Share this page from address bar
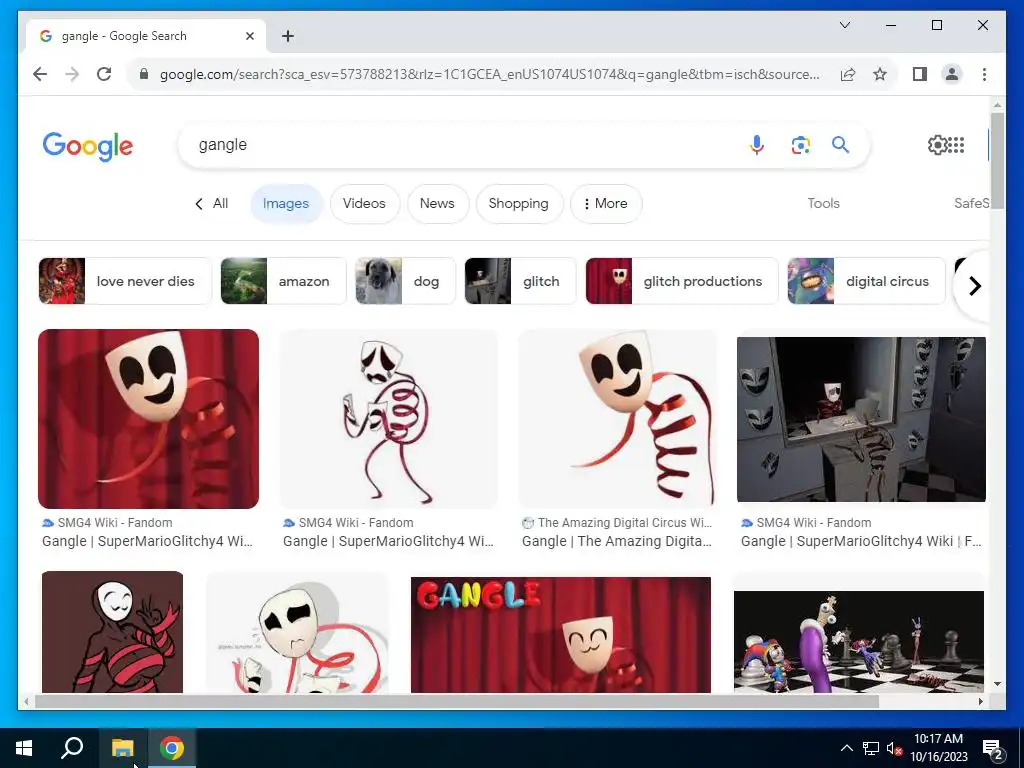This screenshot has width=1024, height=768. pyautogui.click(x=848, y=74)
